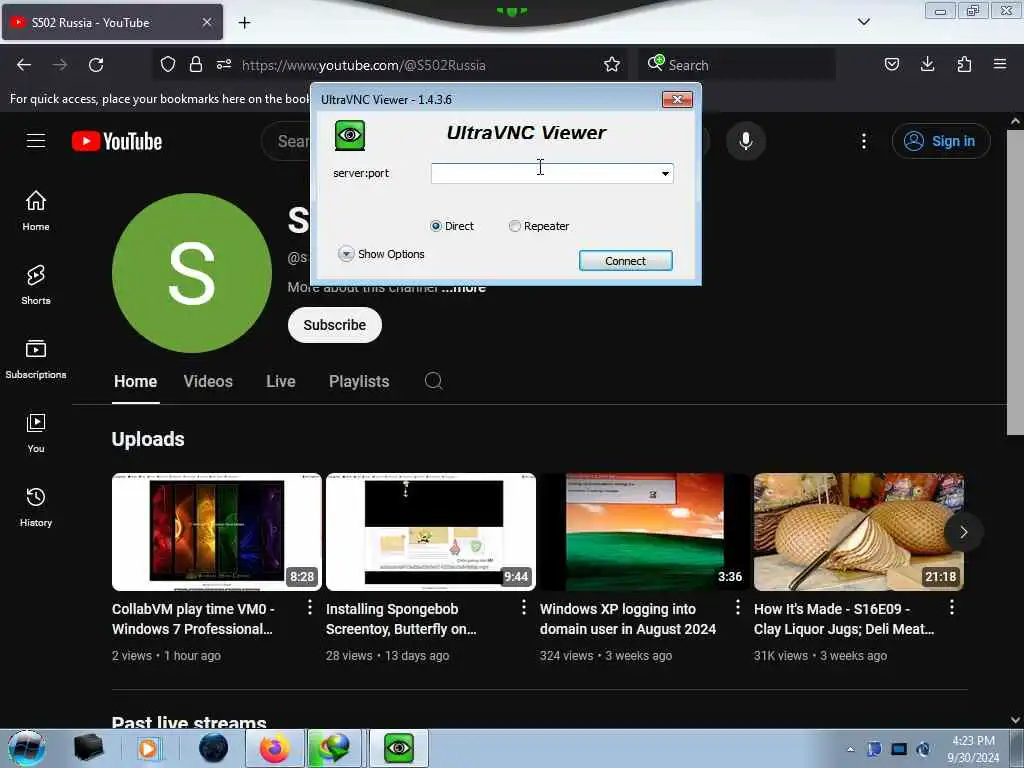Open Installing Spongebob Screentoy video thumbnail
Screen dimensions: 1024x768
click(x=431, y=532)
